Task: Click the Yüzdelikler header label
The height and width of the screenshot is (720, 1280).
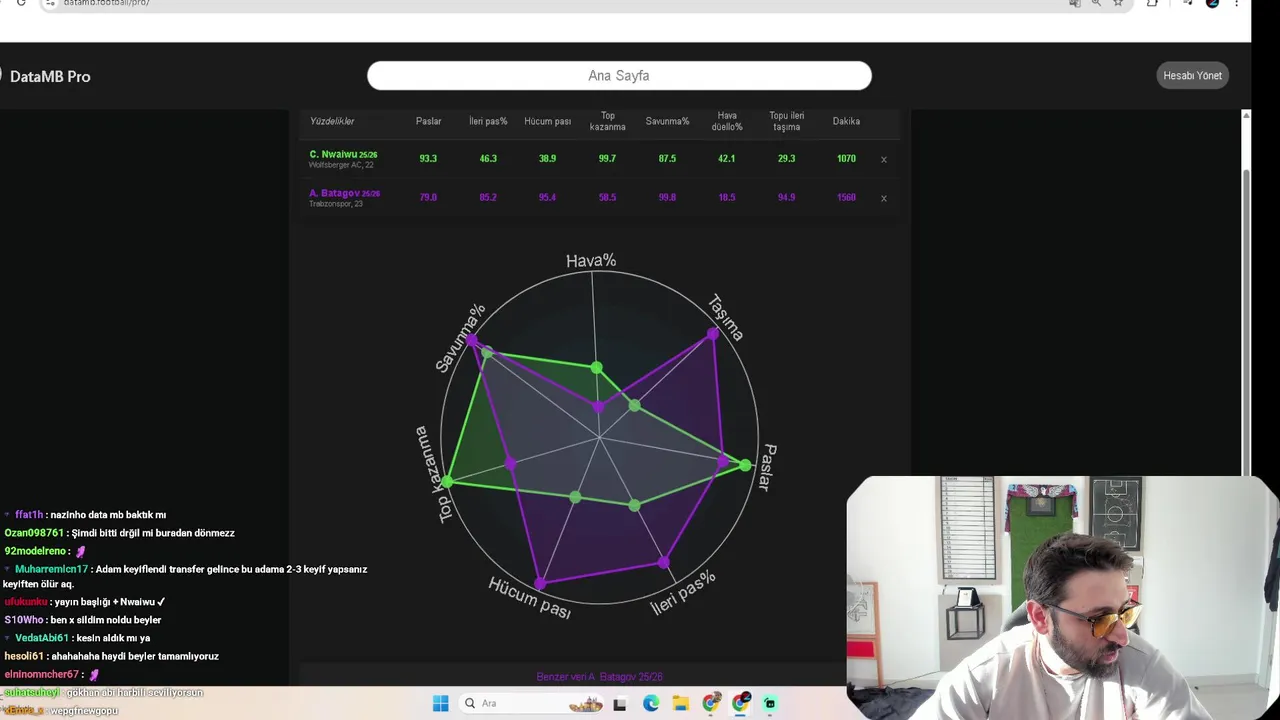Action: click(332, 121)
